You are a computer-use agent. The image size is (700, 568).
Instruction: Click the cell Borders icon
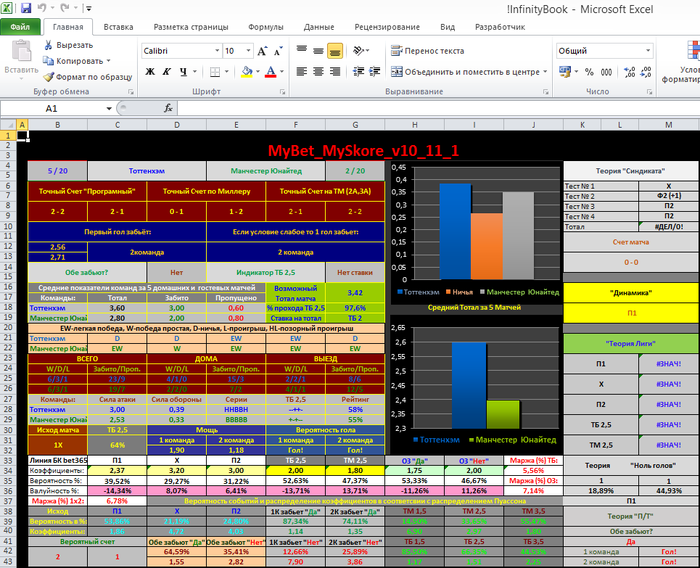point(215,71)
